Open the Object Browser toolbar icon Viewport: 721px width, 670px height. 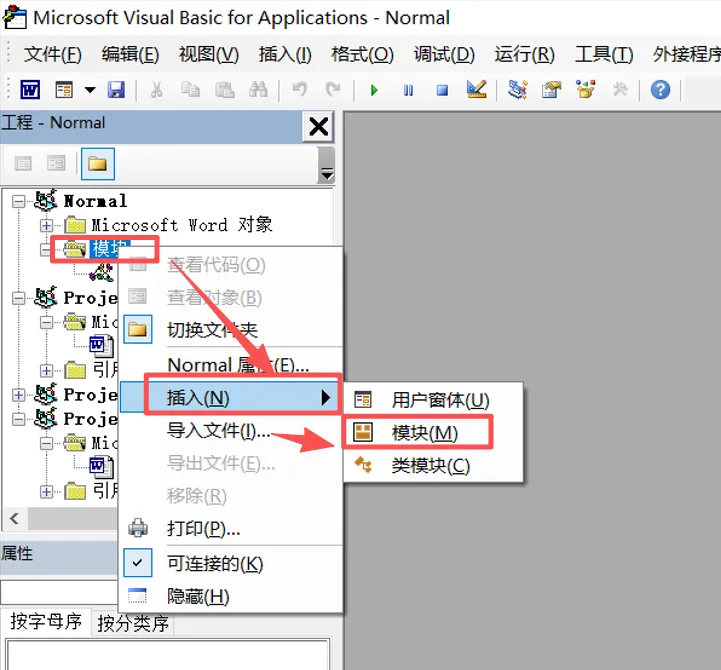click(585, 89)
